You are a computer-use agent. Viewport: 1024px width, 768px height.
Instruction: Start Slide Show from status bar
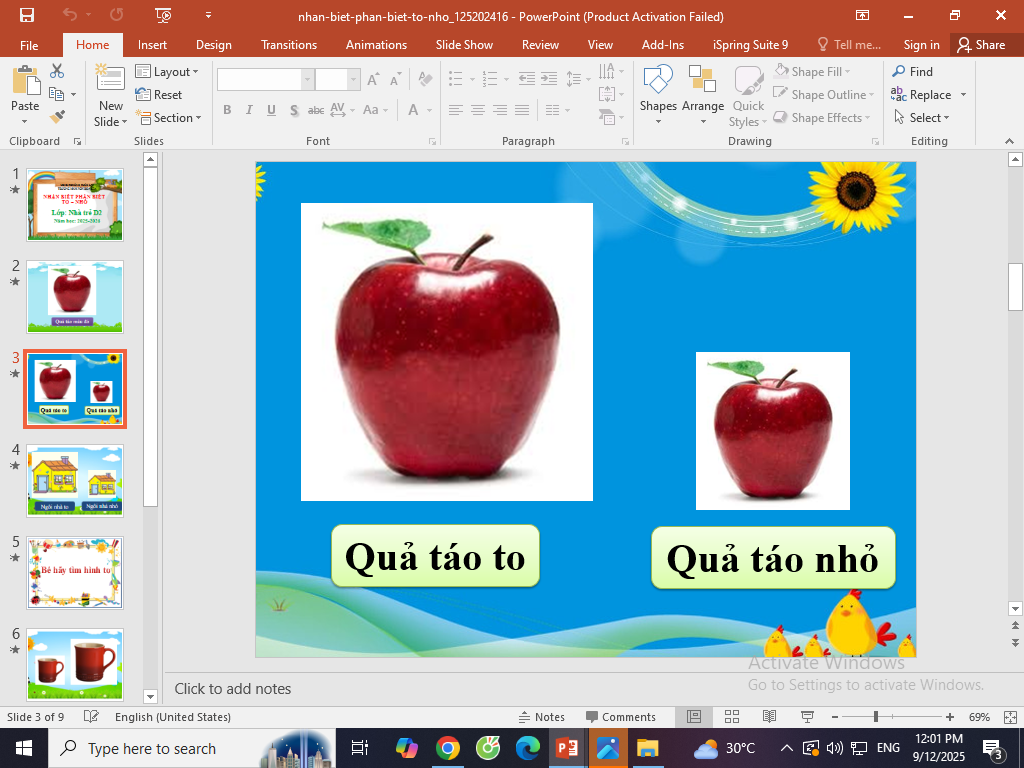point(807,717)
